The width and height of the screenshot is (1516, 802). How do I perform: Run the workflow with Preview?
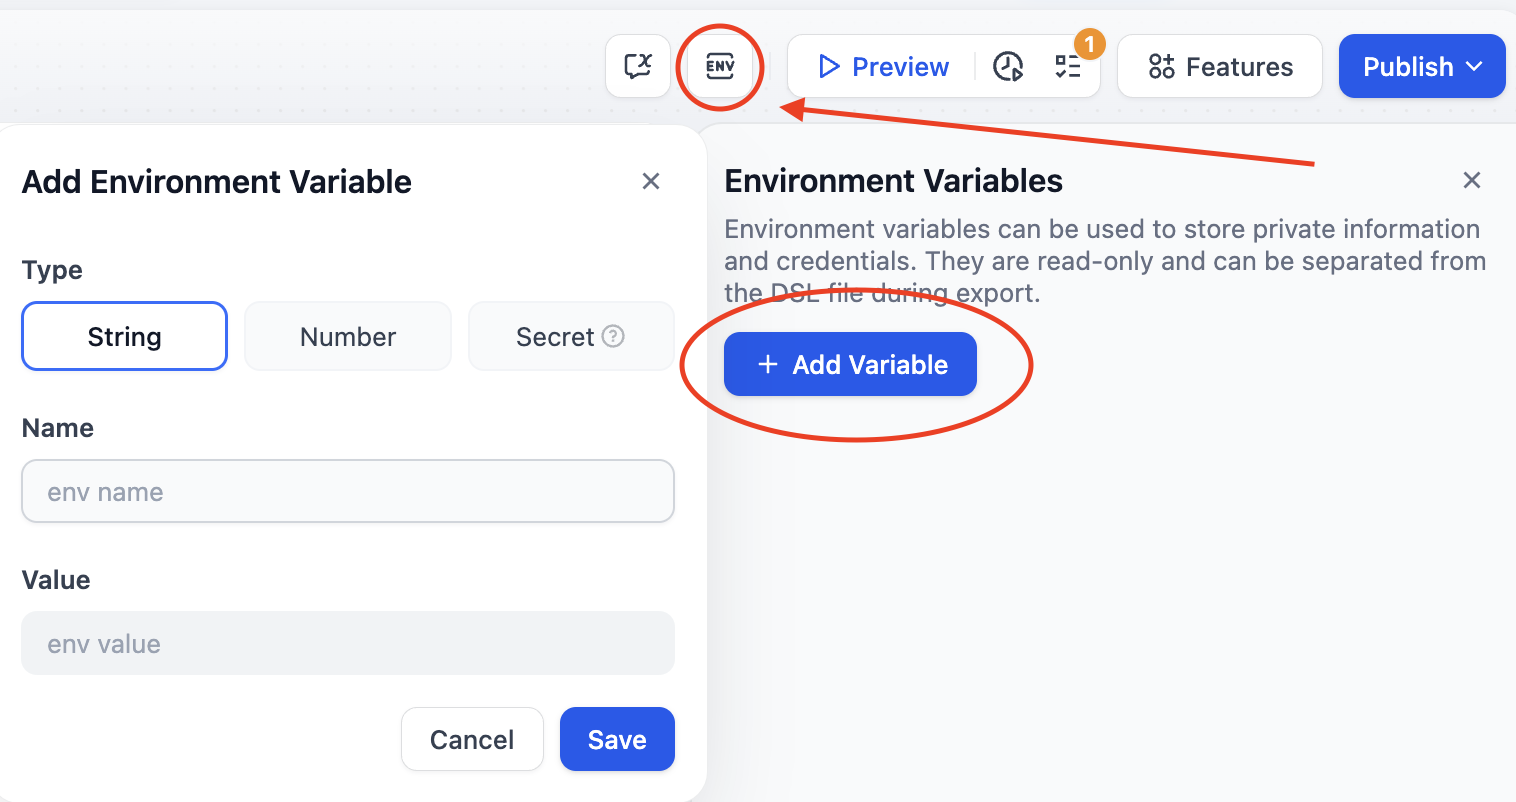click(883, 67)
